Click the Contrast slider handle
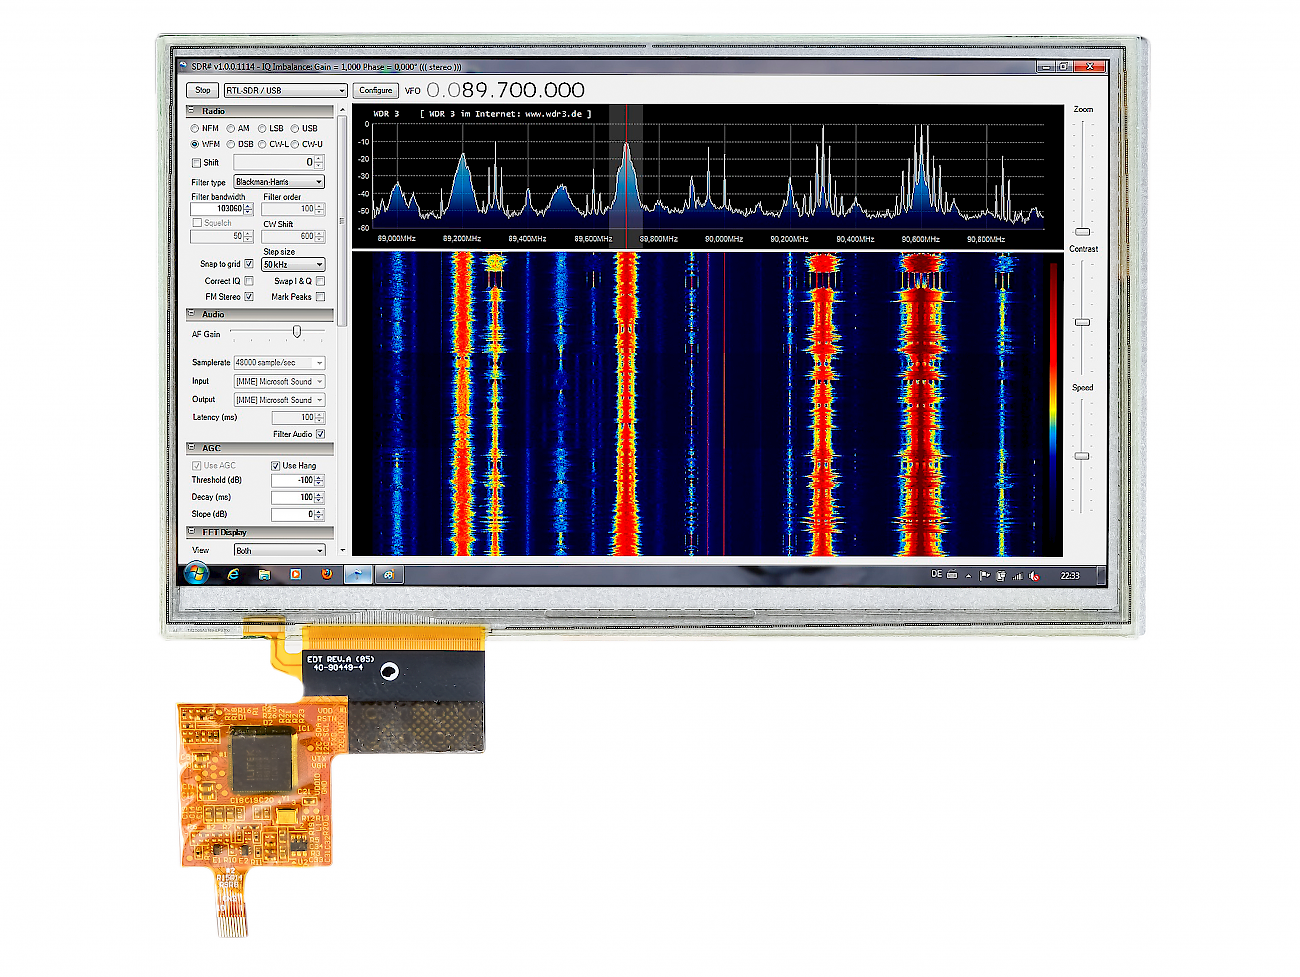Viewport: 1300px width, 977px height. coord(1082,322)
